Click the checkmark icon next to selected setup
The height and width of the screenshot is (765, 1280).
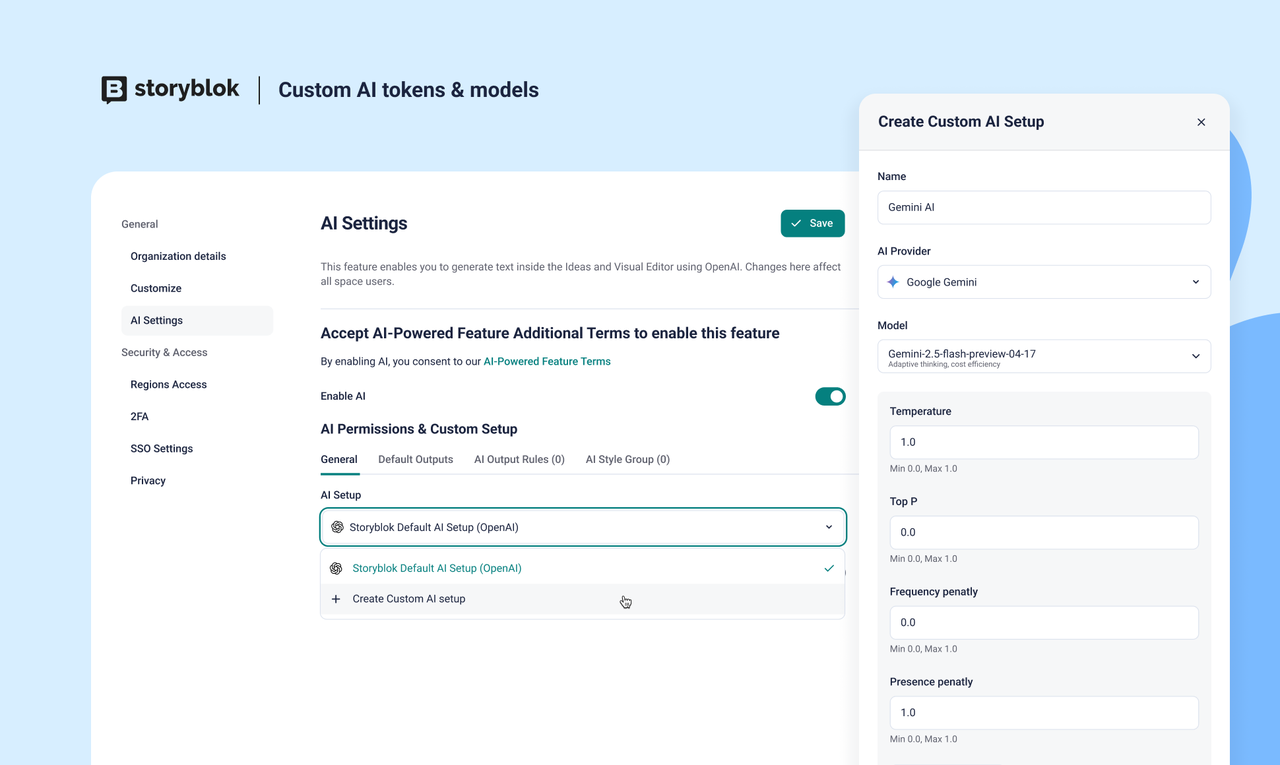tap(828, 568)
